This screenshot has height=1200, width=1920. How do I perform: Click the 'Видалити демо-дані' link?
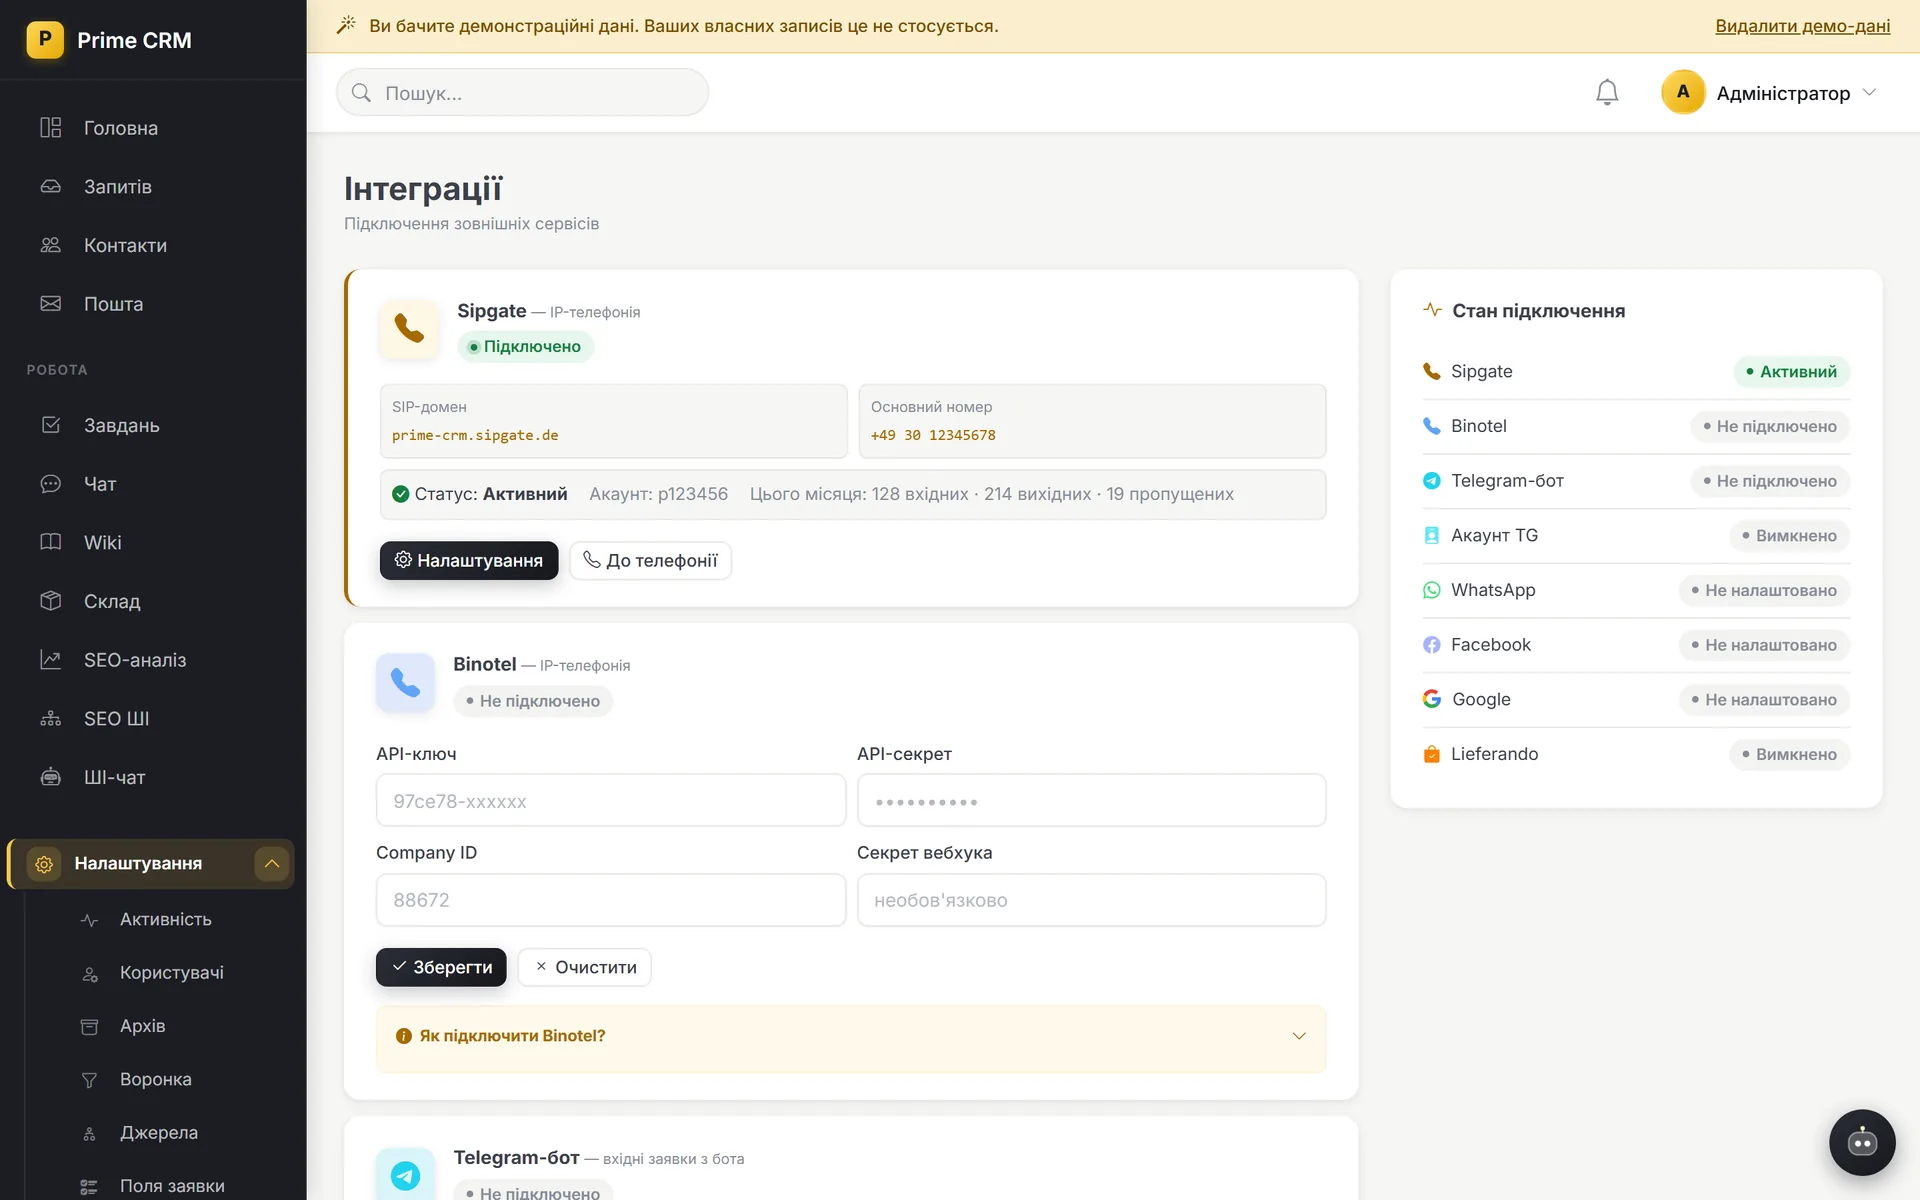(1802, 26)
